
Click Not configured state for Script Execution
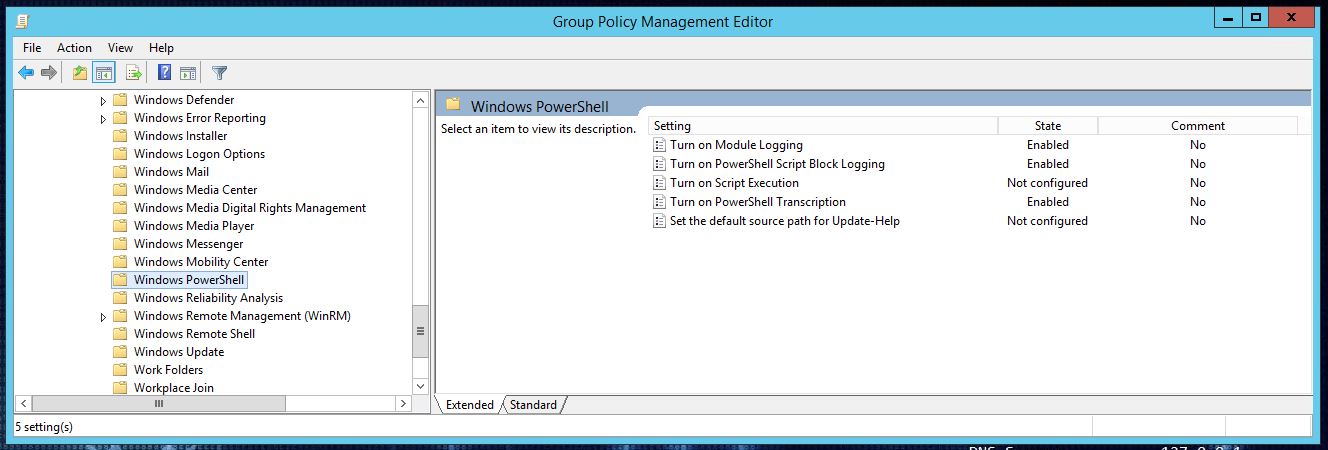tap(1047, 183)
